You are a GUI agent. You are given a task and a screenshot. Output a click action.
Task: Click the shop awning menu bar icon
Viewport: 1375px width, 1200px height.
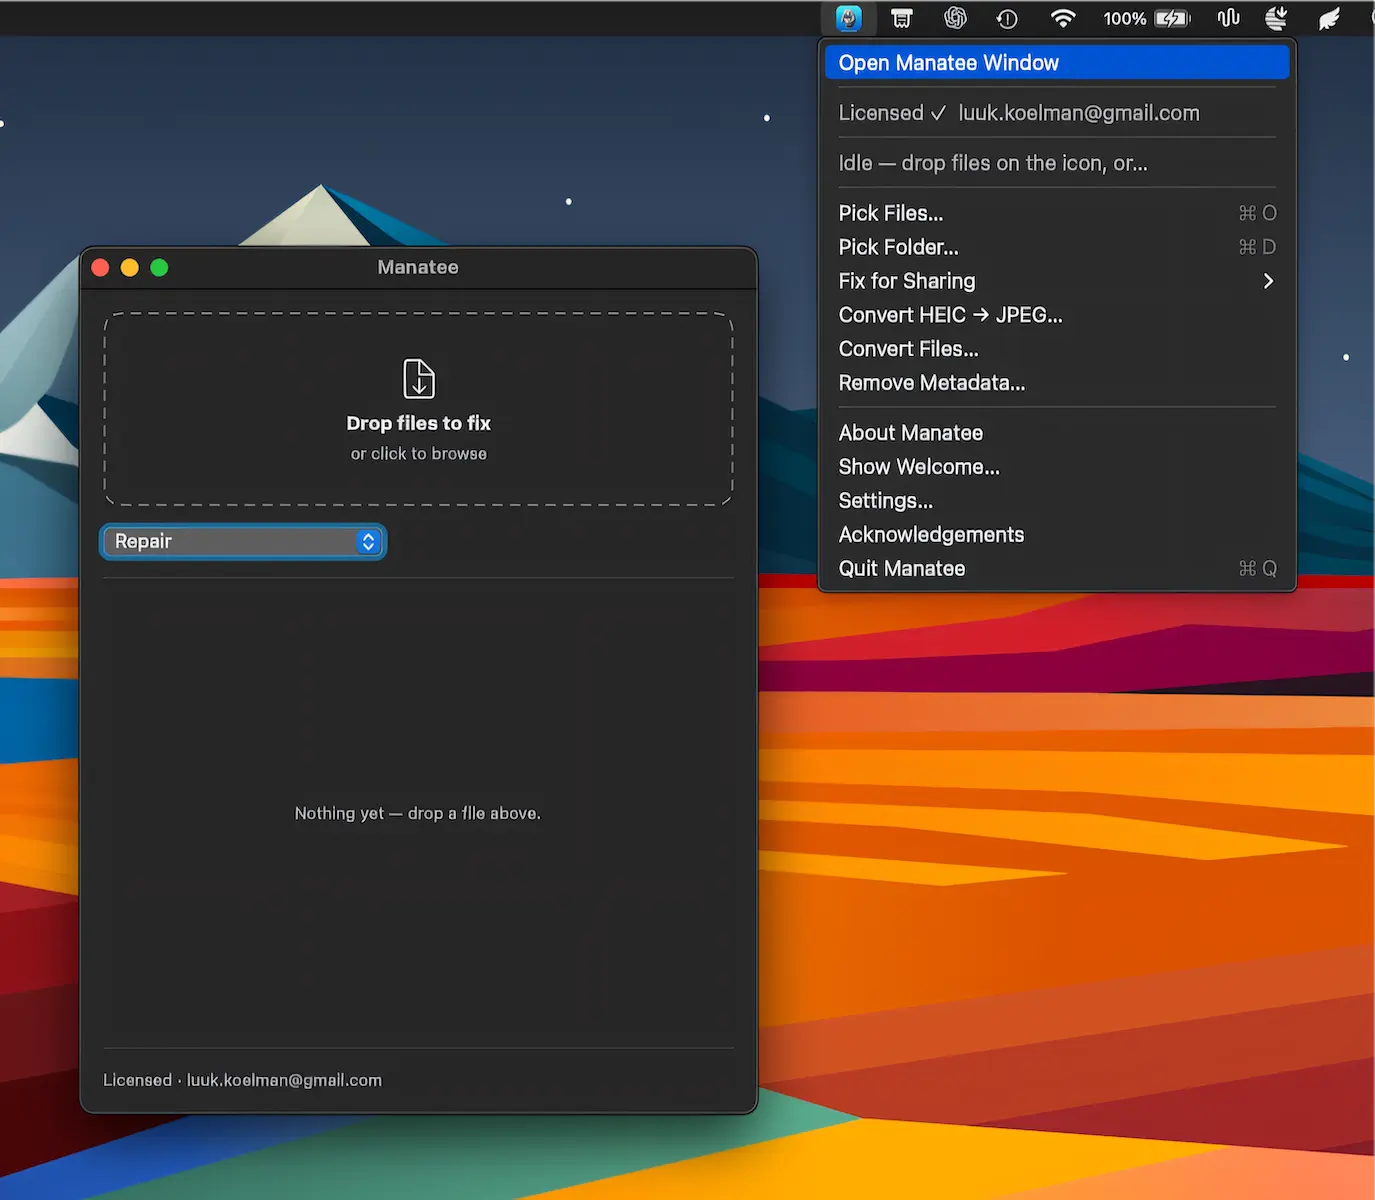(901, 18)
